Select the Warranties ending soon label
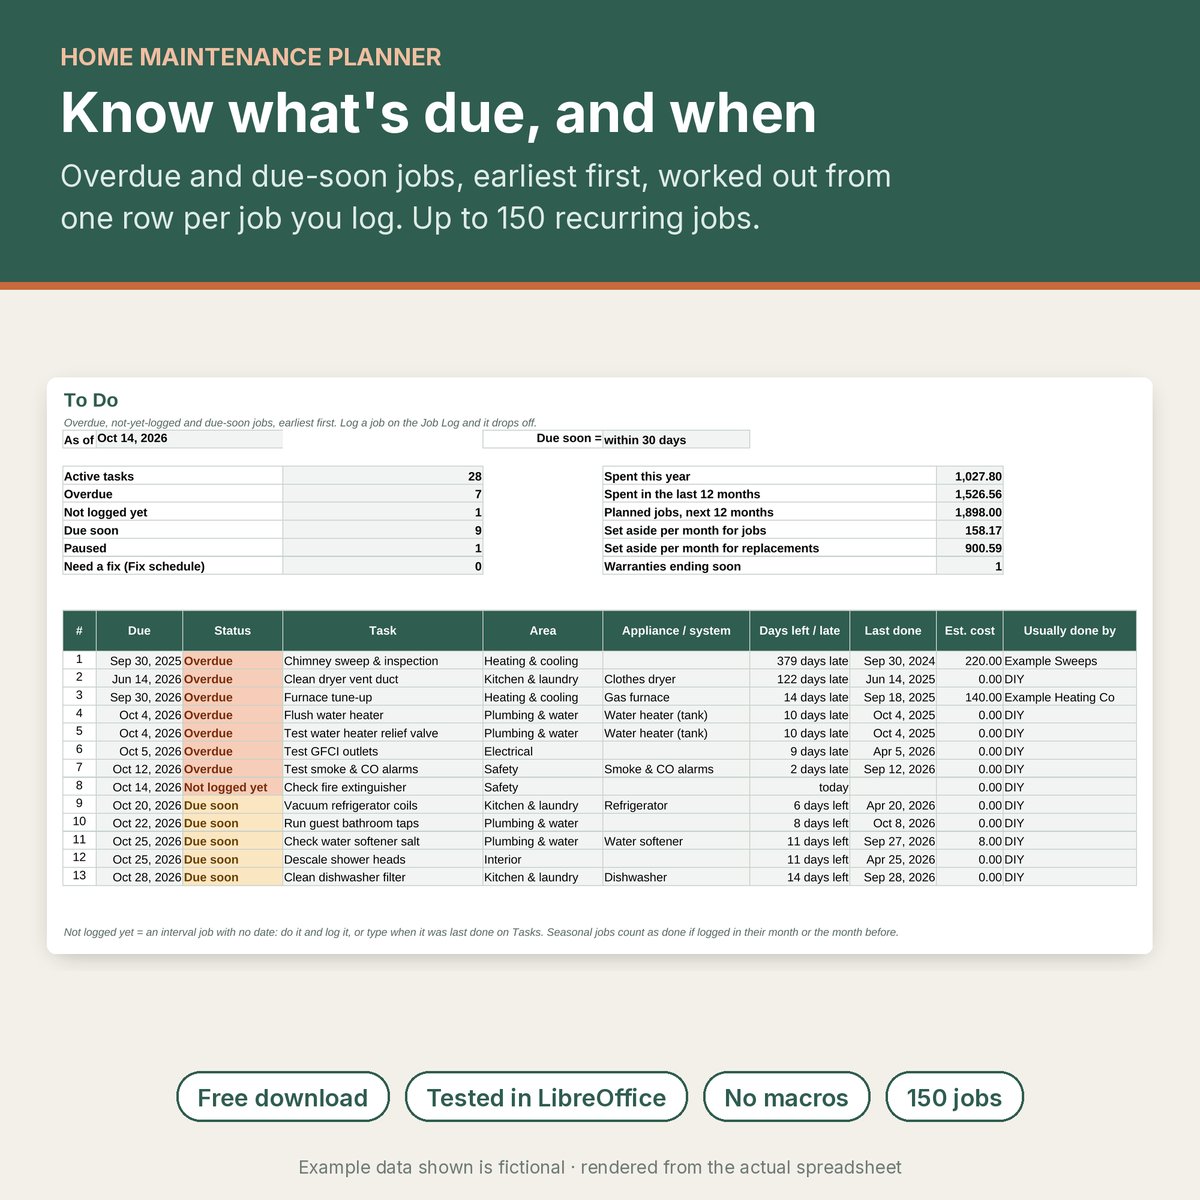The width and height of the screenshot is (1200, 1200). (770, 566)
